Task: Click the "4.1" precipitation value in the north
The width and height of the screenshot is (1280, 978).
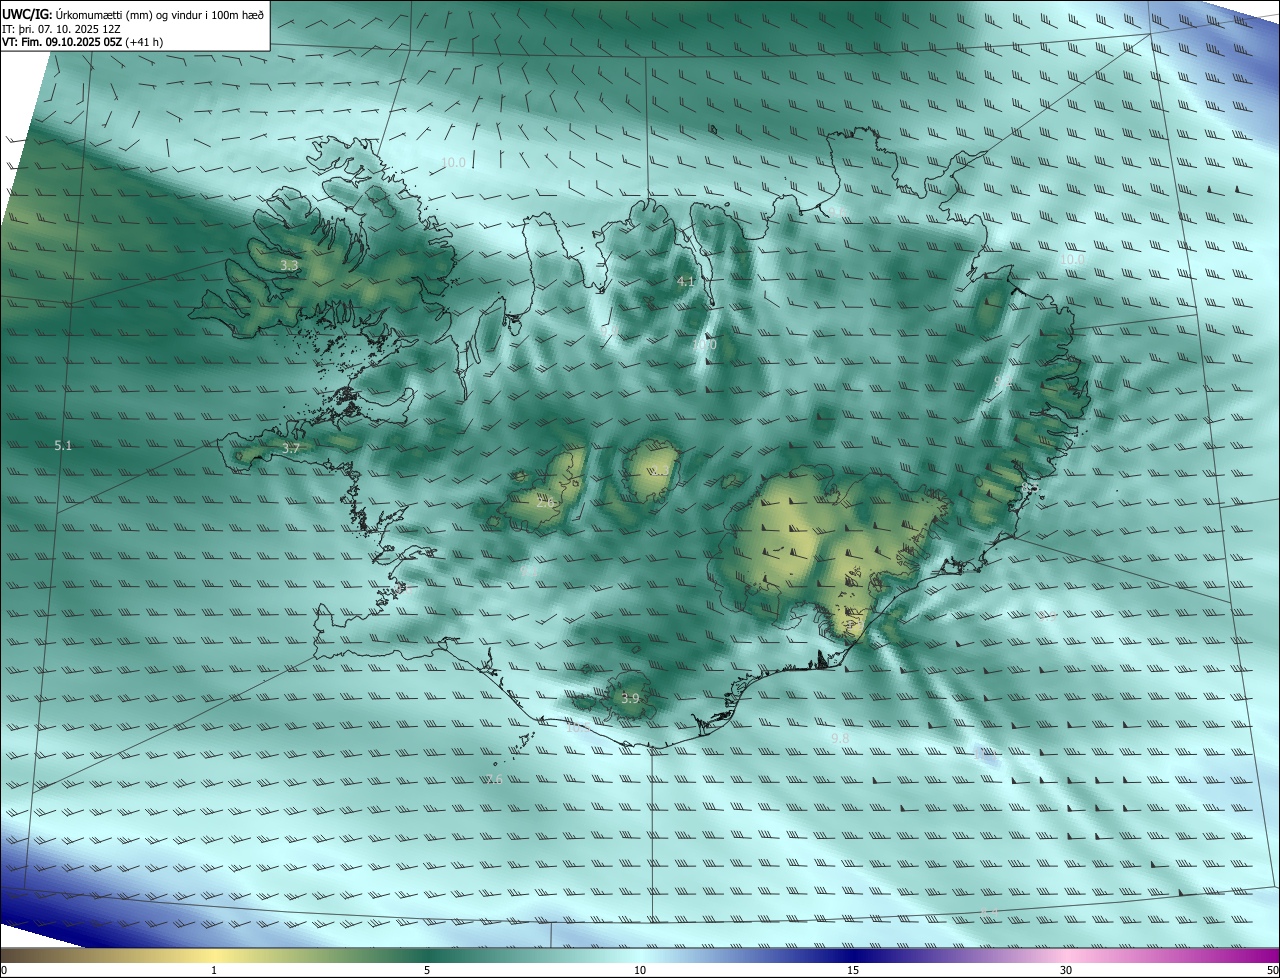Action: (x=685, y=283)
